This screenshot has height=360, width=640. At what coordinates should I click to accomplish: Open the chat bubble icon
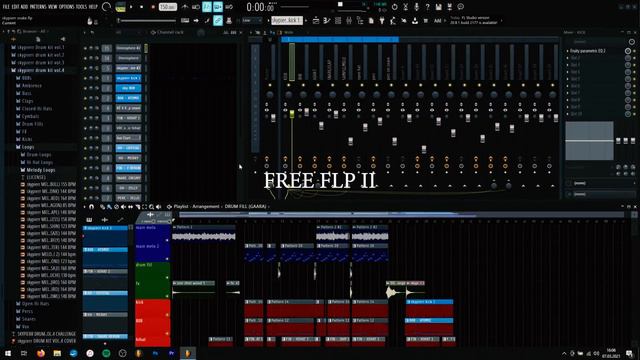pos(460,7)
